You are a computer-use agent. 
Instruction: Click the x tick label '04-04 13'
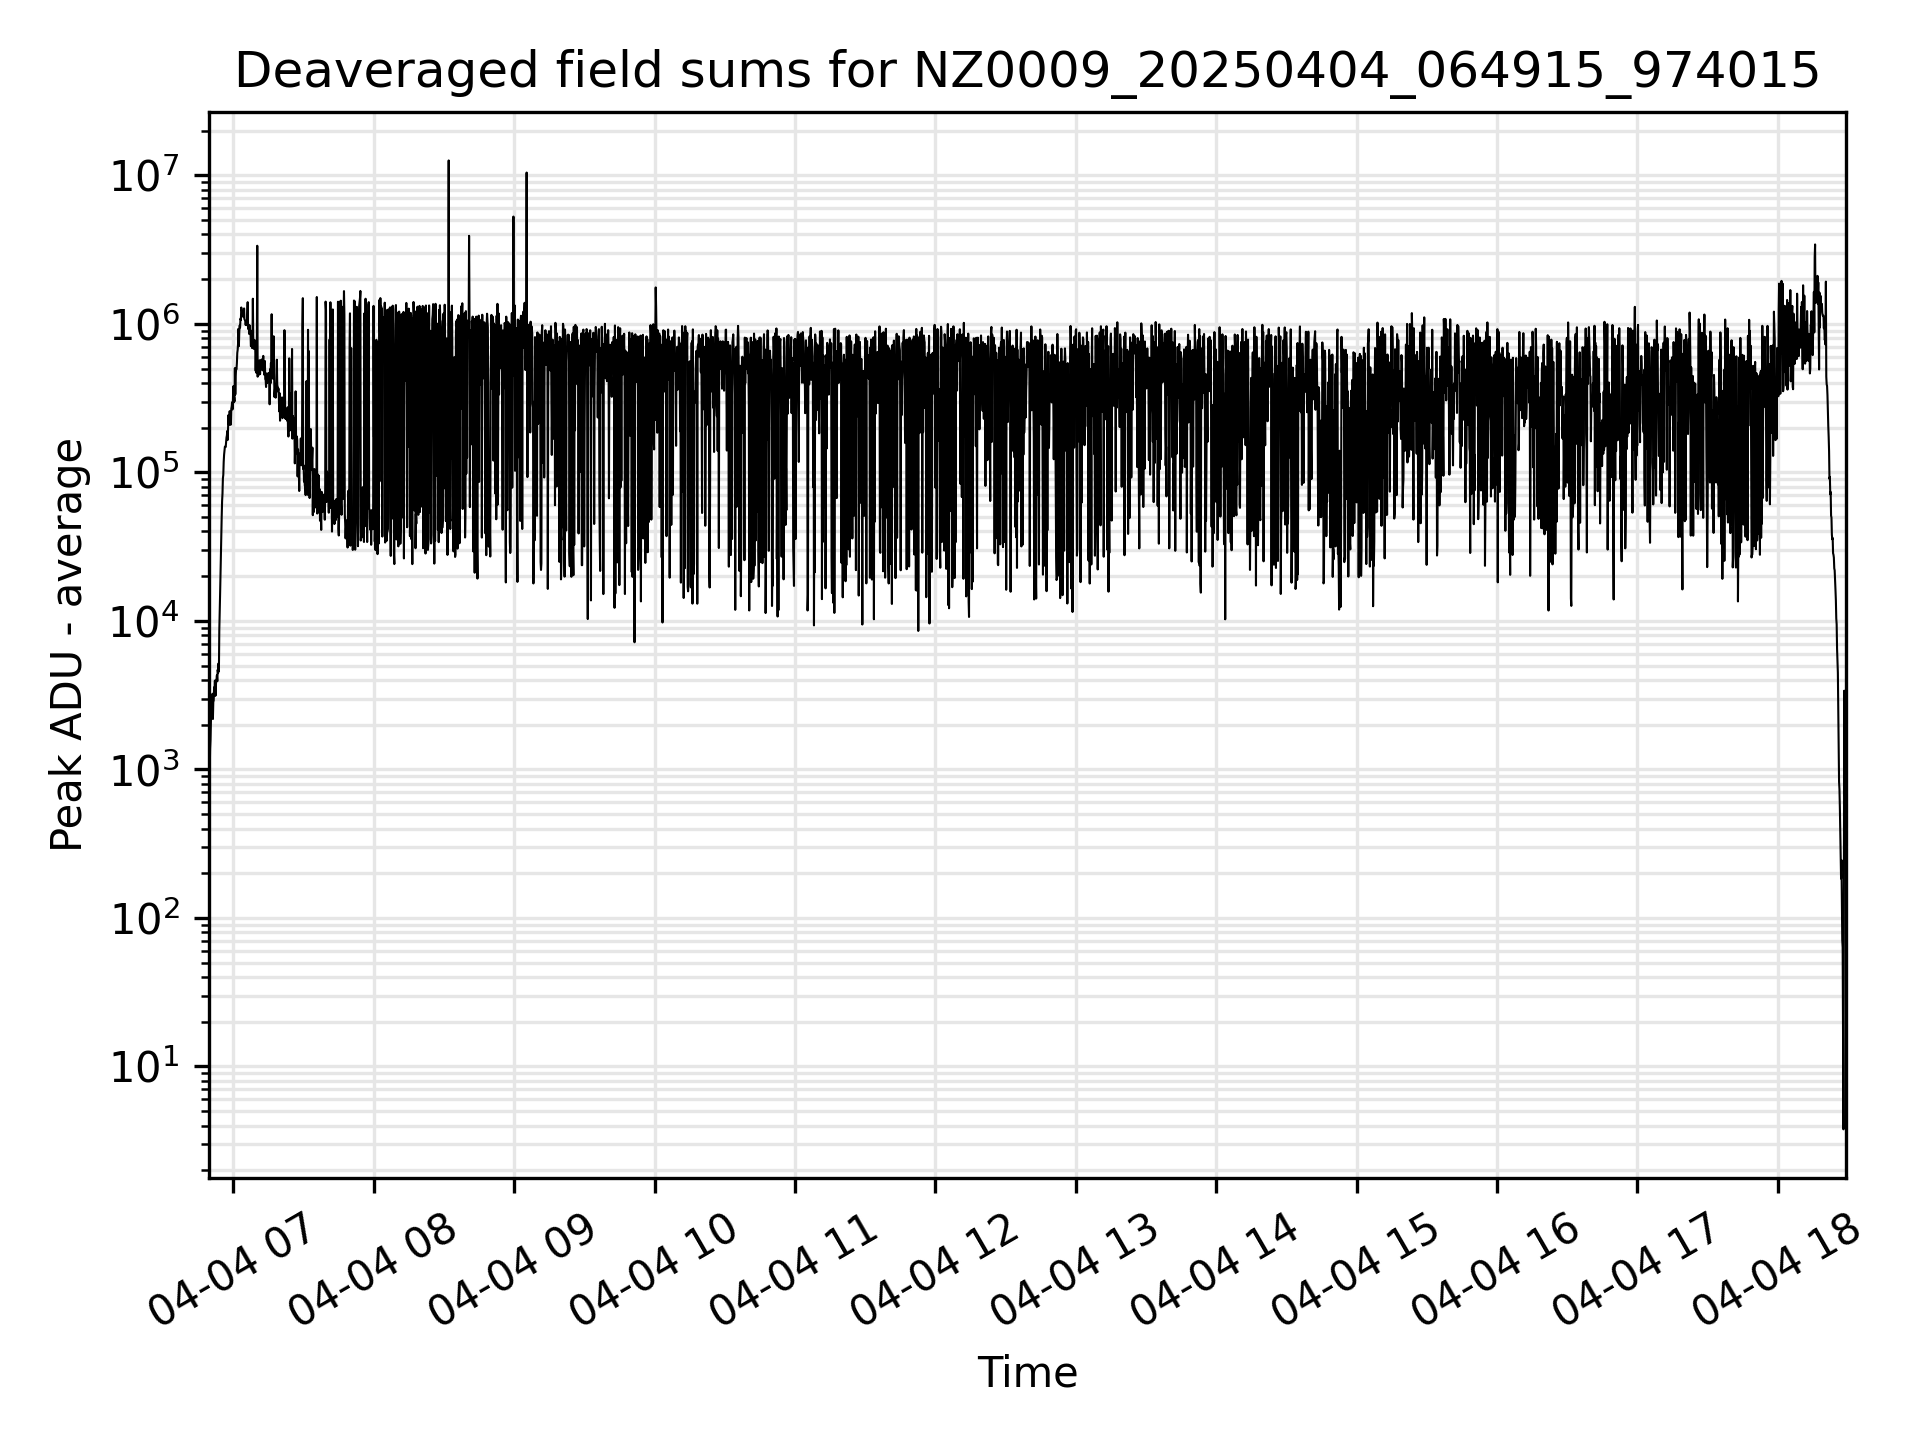1076,1270
